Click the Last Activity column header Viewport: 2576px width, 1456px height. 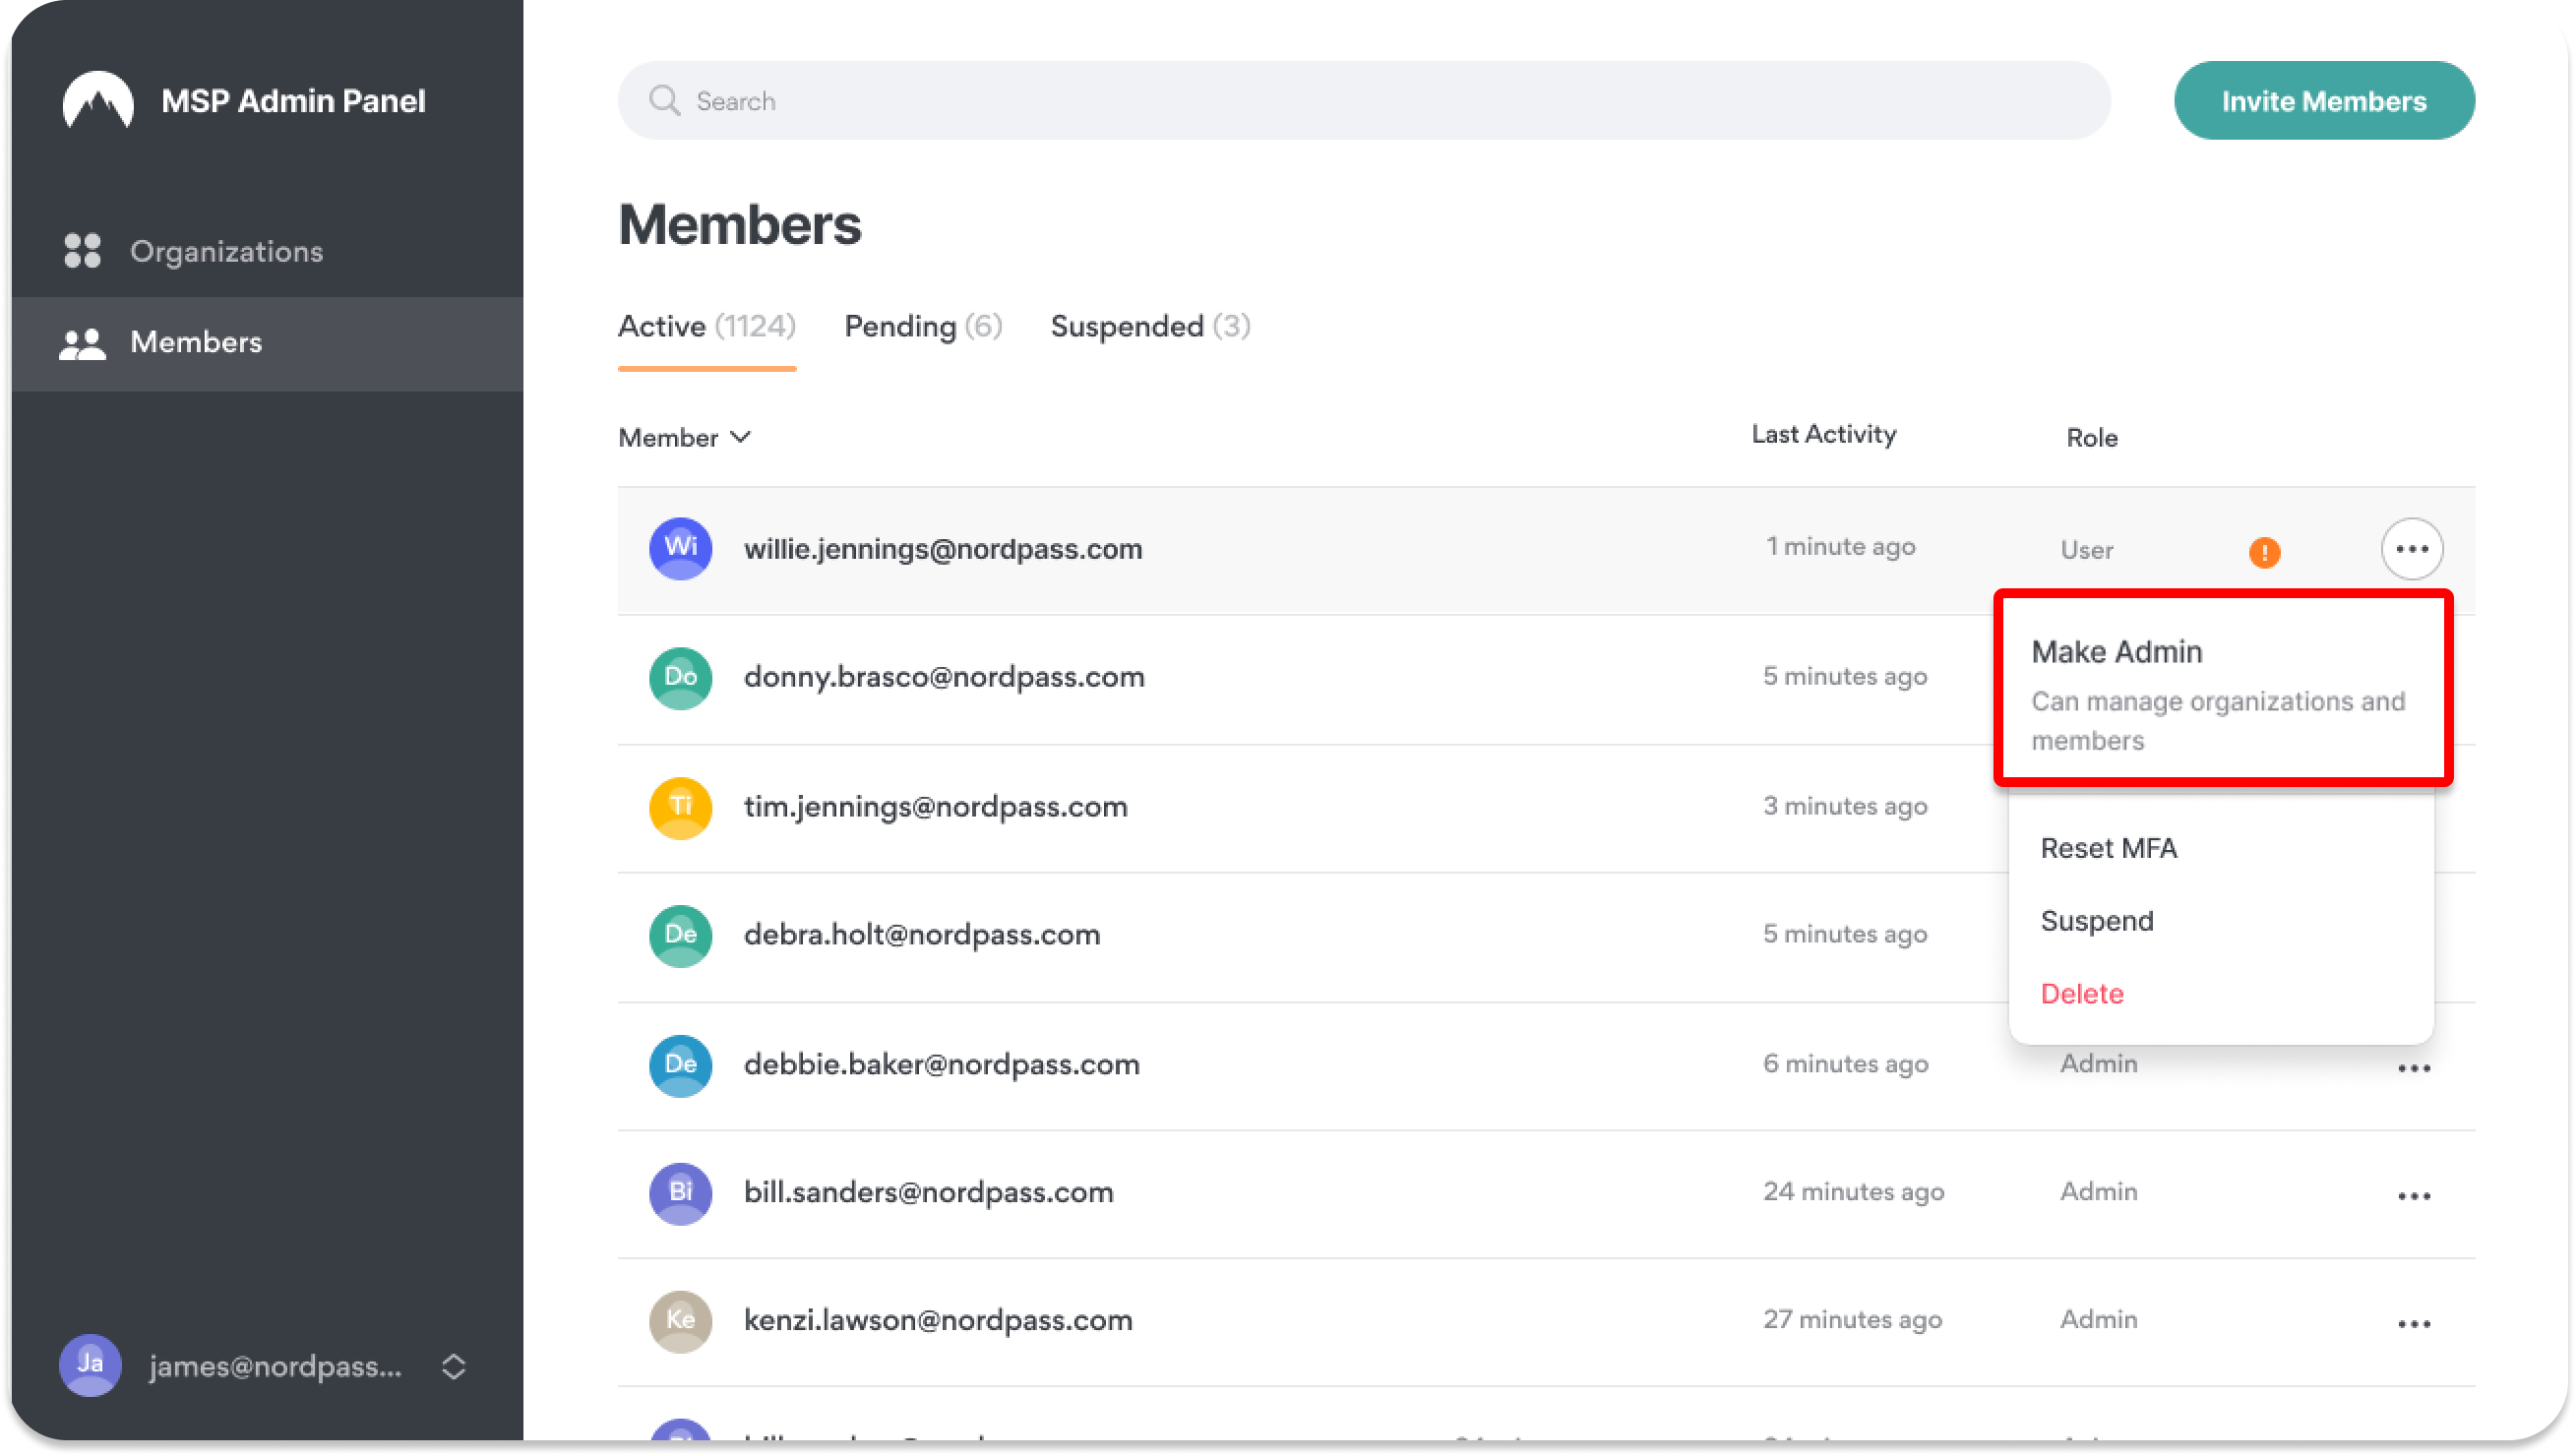tap(1823, 434)
